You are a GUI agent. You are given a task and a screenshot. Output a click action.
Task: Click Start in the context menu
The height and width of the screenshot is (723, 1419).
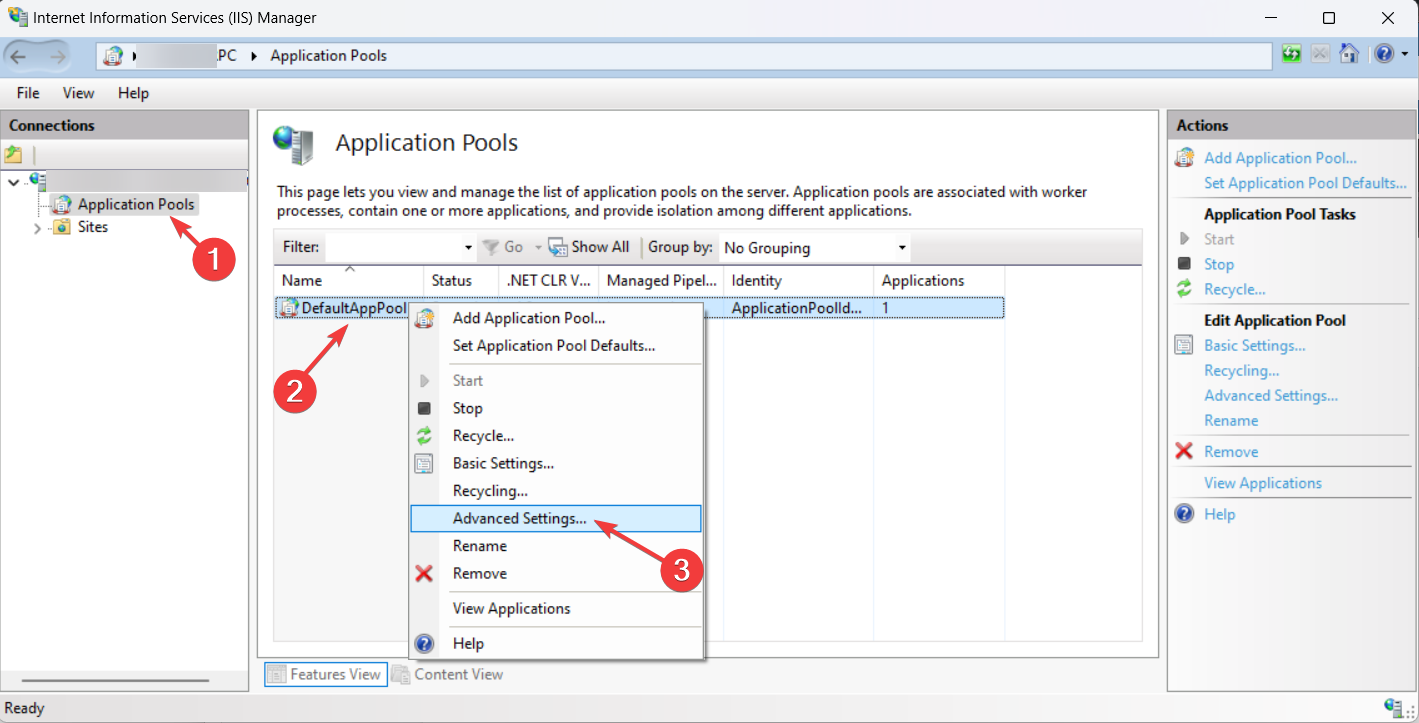point(556,381)
